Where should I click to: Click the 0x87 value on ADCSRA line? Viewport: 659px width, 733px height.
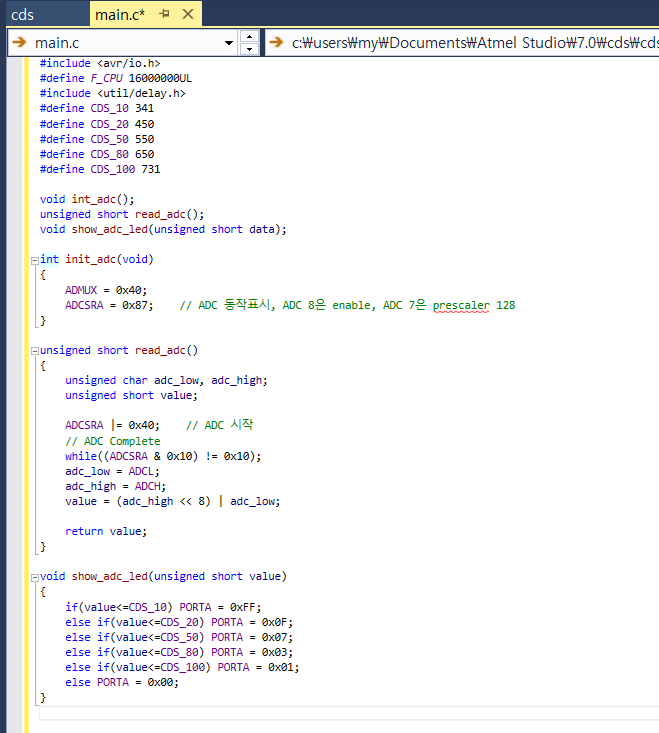pos(135,305)
